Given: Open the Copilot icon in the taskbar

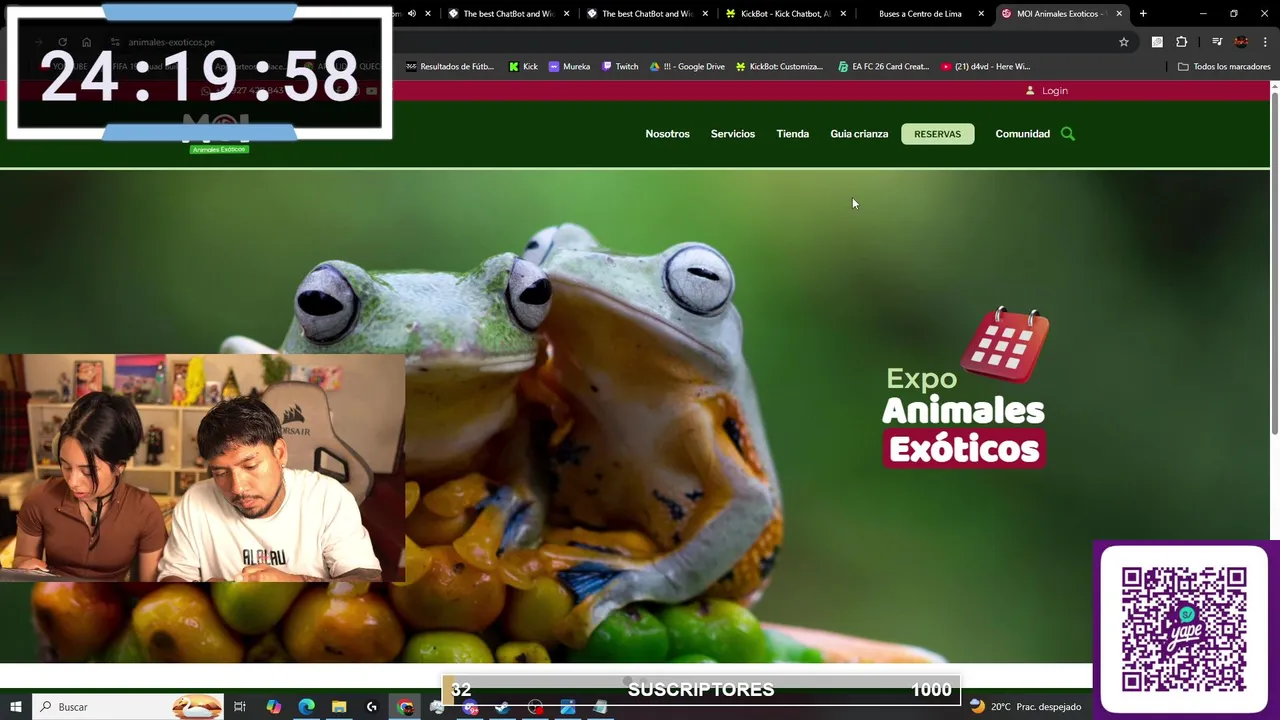Looking at the screenshot, I should coord(273,707).
